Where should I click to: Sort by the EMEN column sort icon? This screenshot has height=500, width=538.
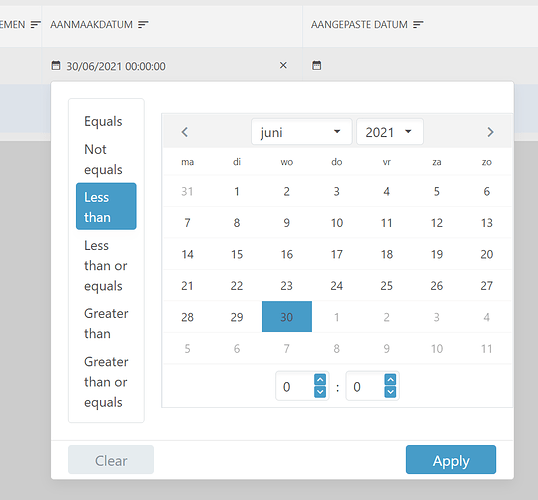coord(35,24)
